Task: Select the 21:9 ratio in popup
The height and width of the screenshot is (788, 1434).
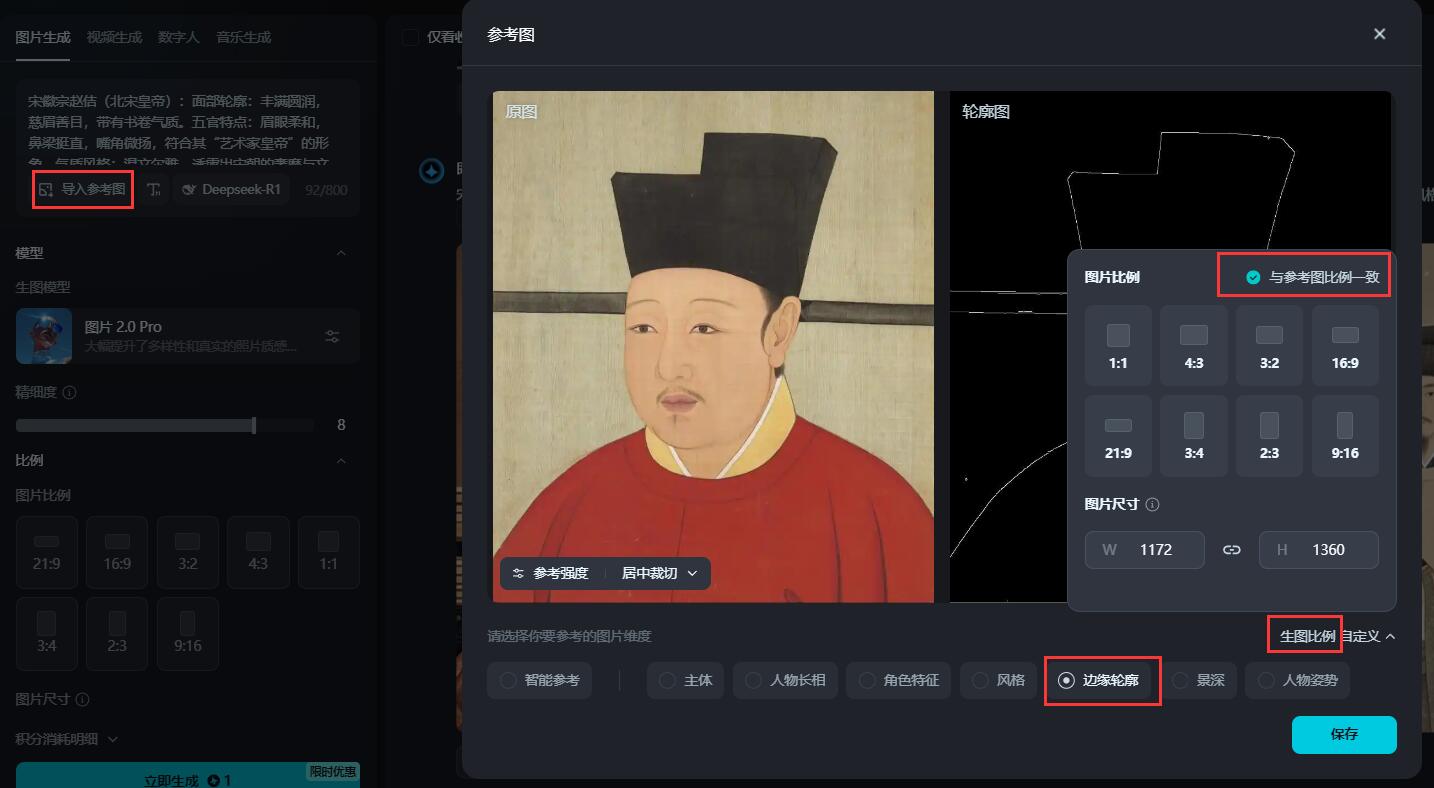Action: (x=1118, y=436)
